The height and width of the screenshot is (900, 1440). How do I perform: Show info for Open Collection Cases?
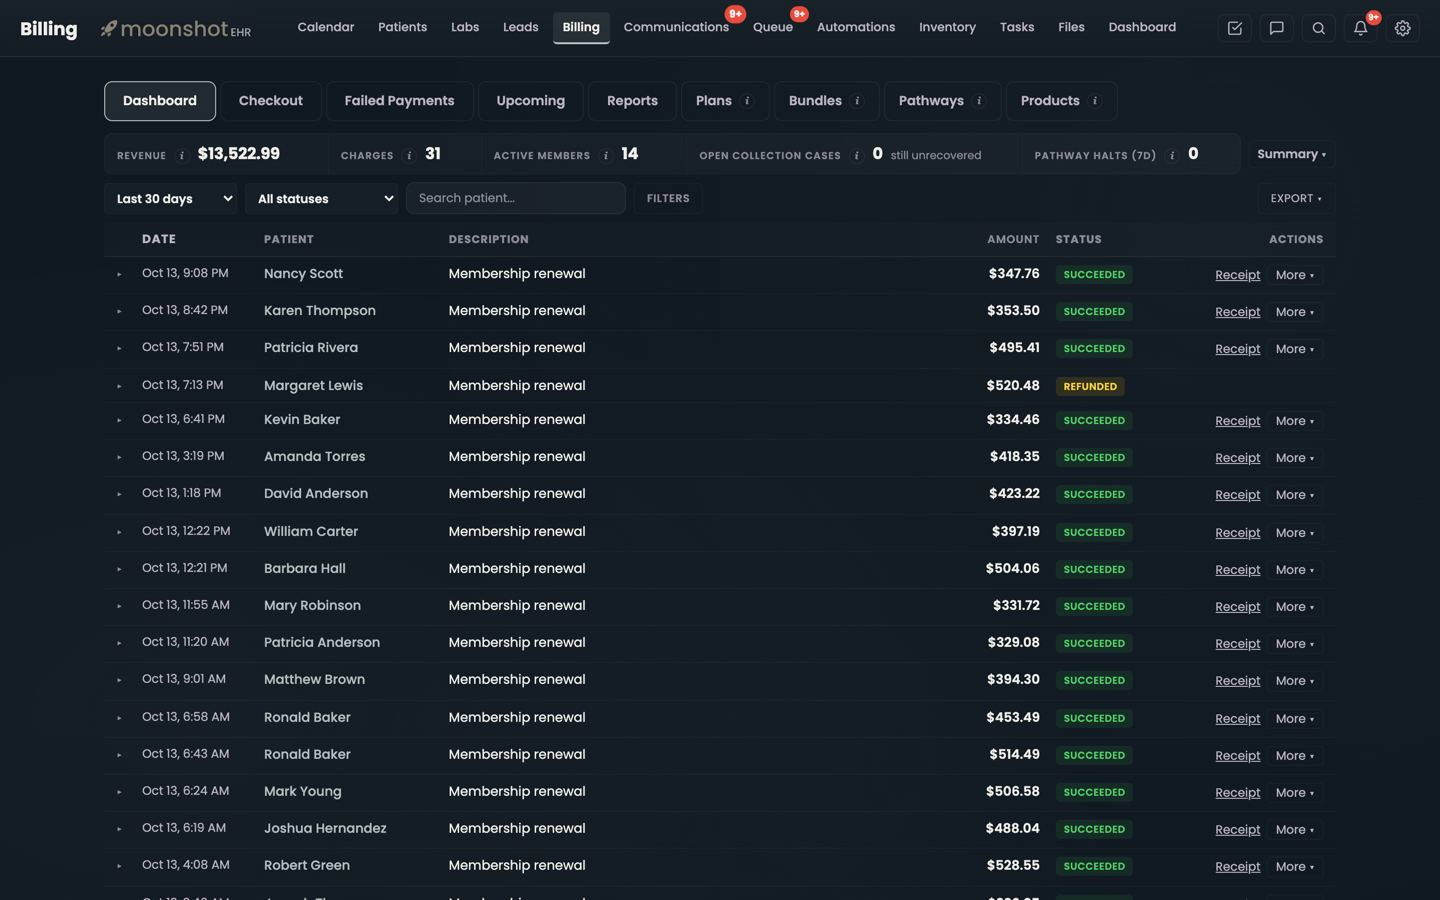856,155
